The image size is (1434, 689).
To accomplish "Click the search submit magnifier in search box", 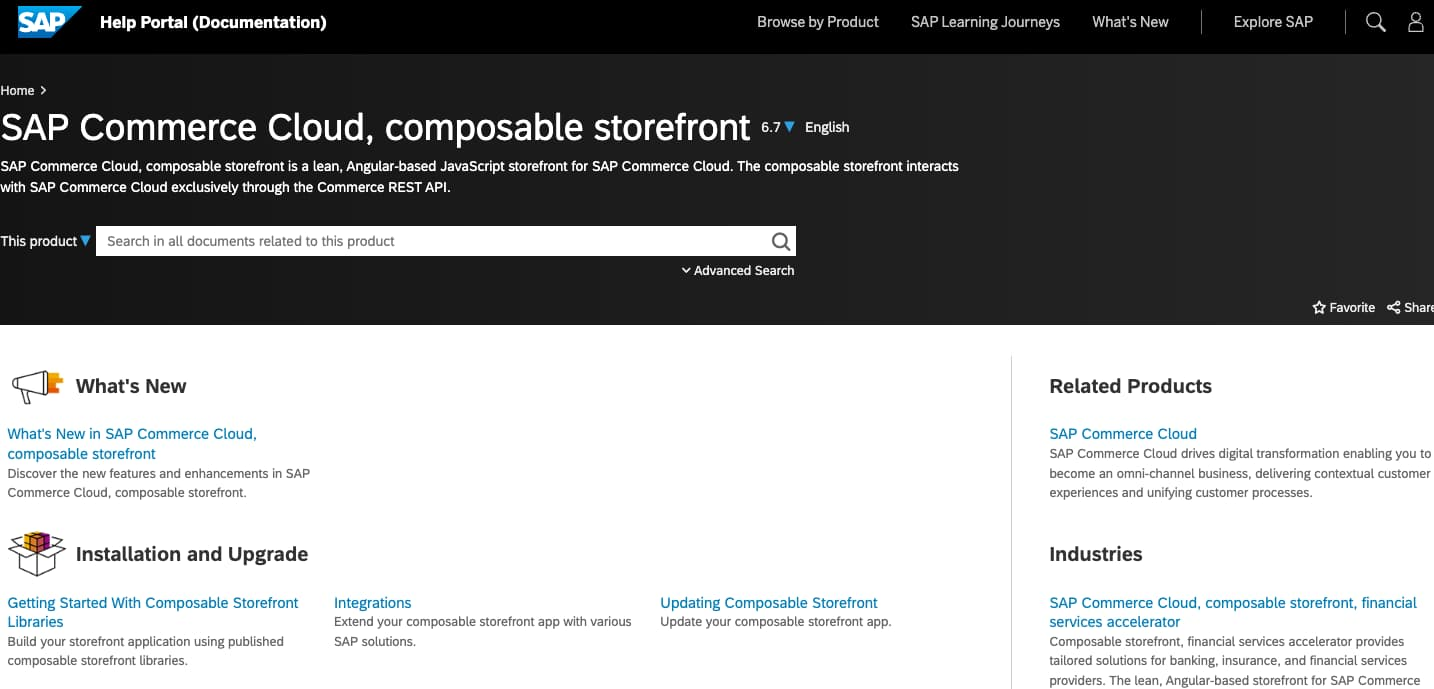I will click(781, 241).
